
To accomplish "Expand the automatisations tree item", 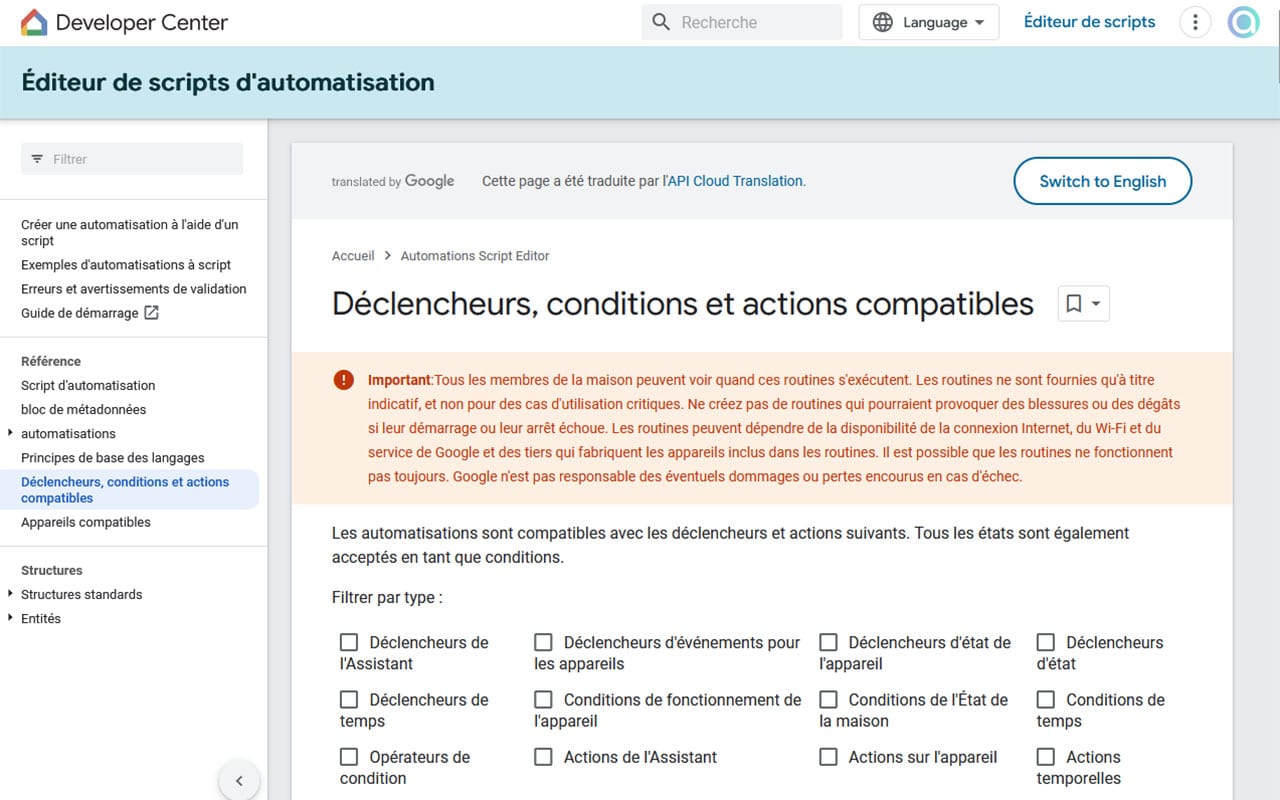I will [x=10, y=433].
